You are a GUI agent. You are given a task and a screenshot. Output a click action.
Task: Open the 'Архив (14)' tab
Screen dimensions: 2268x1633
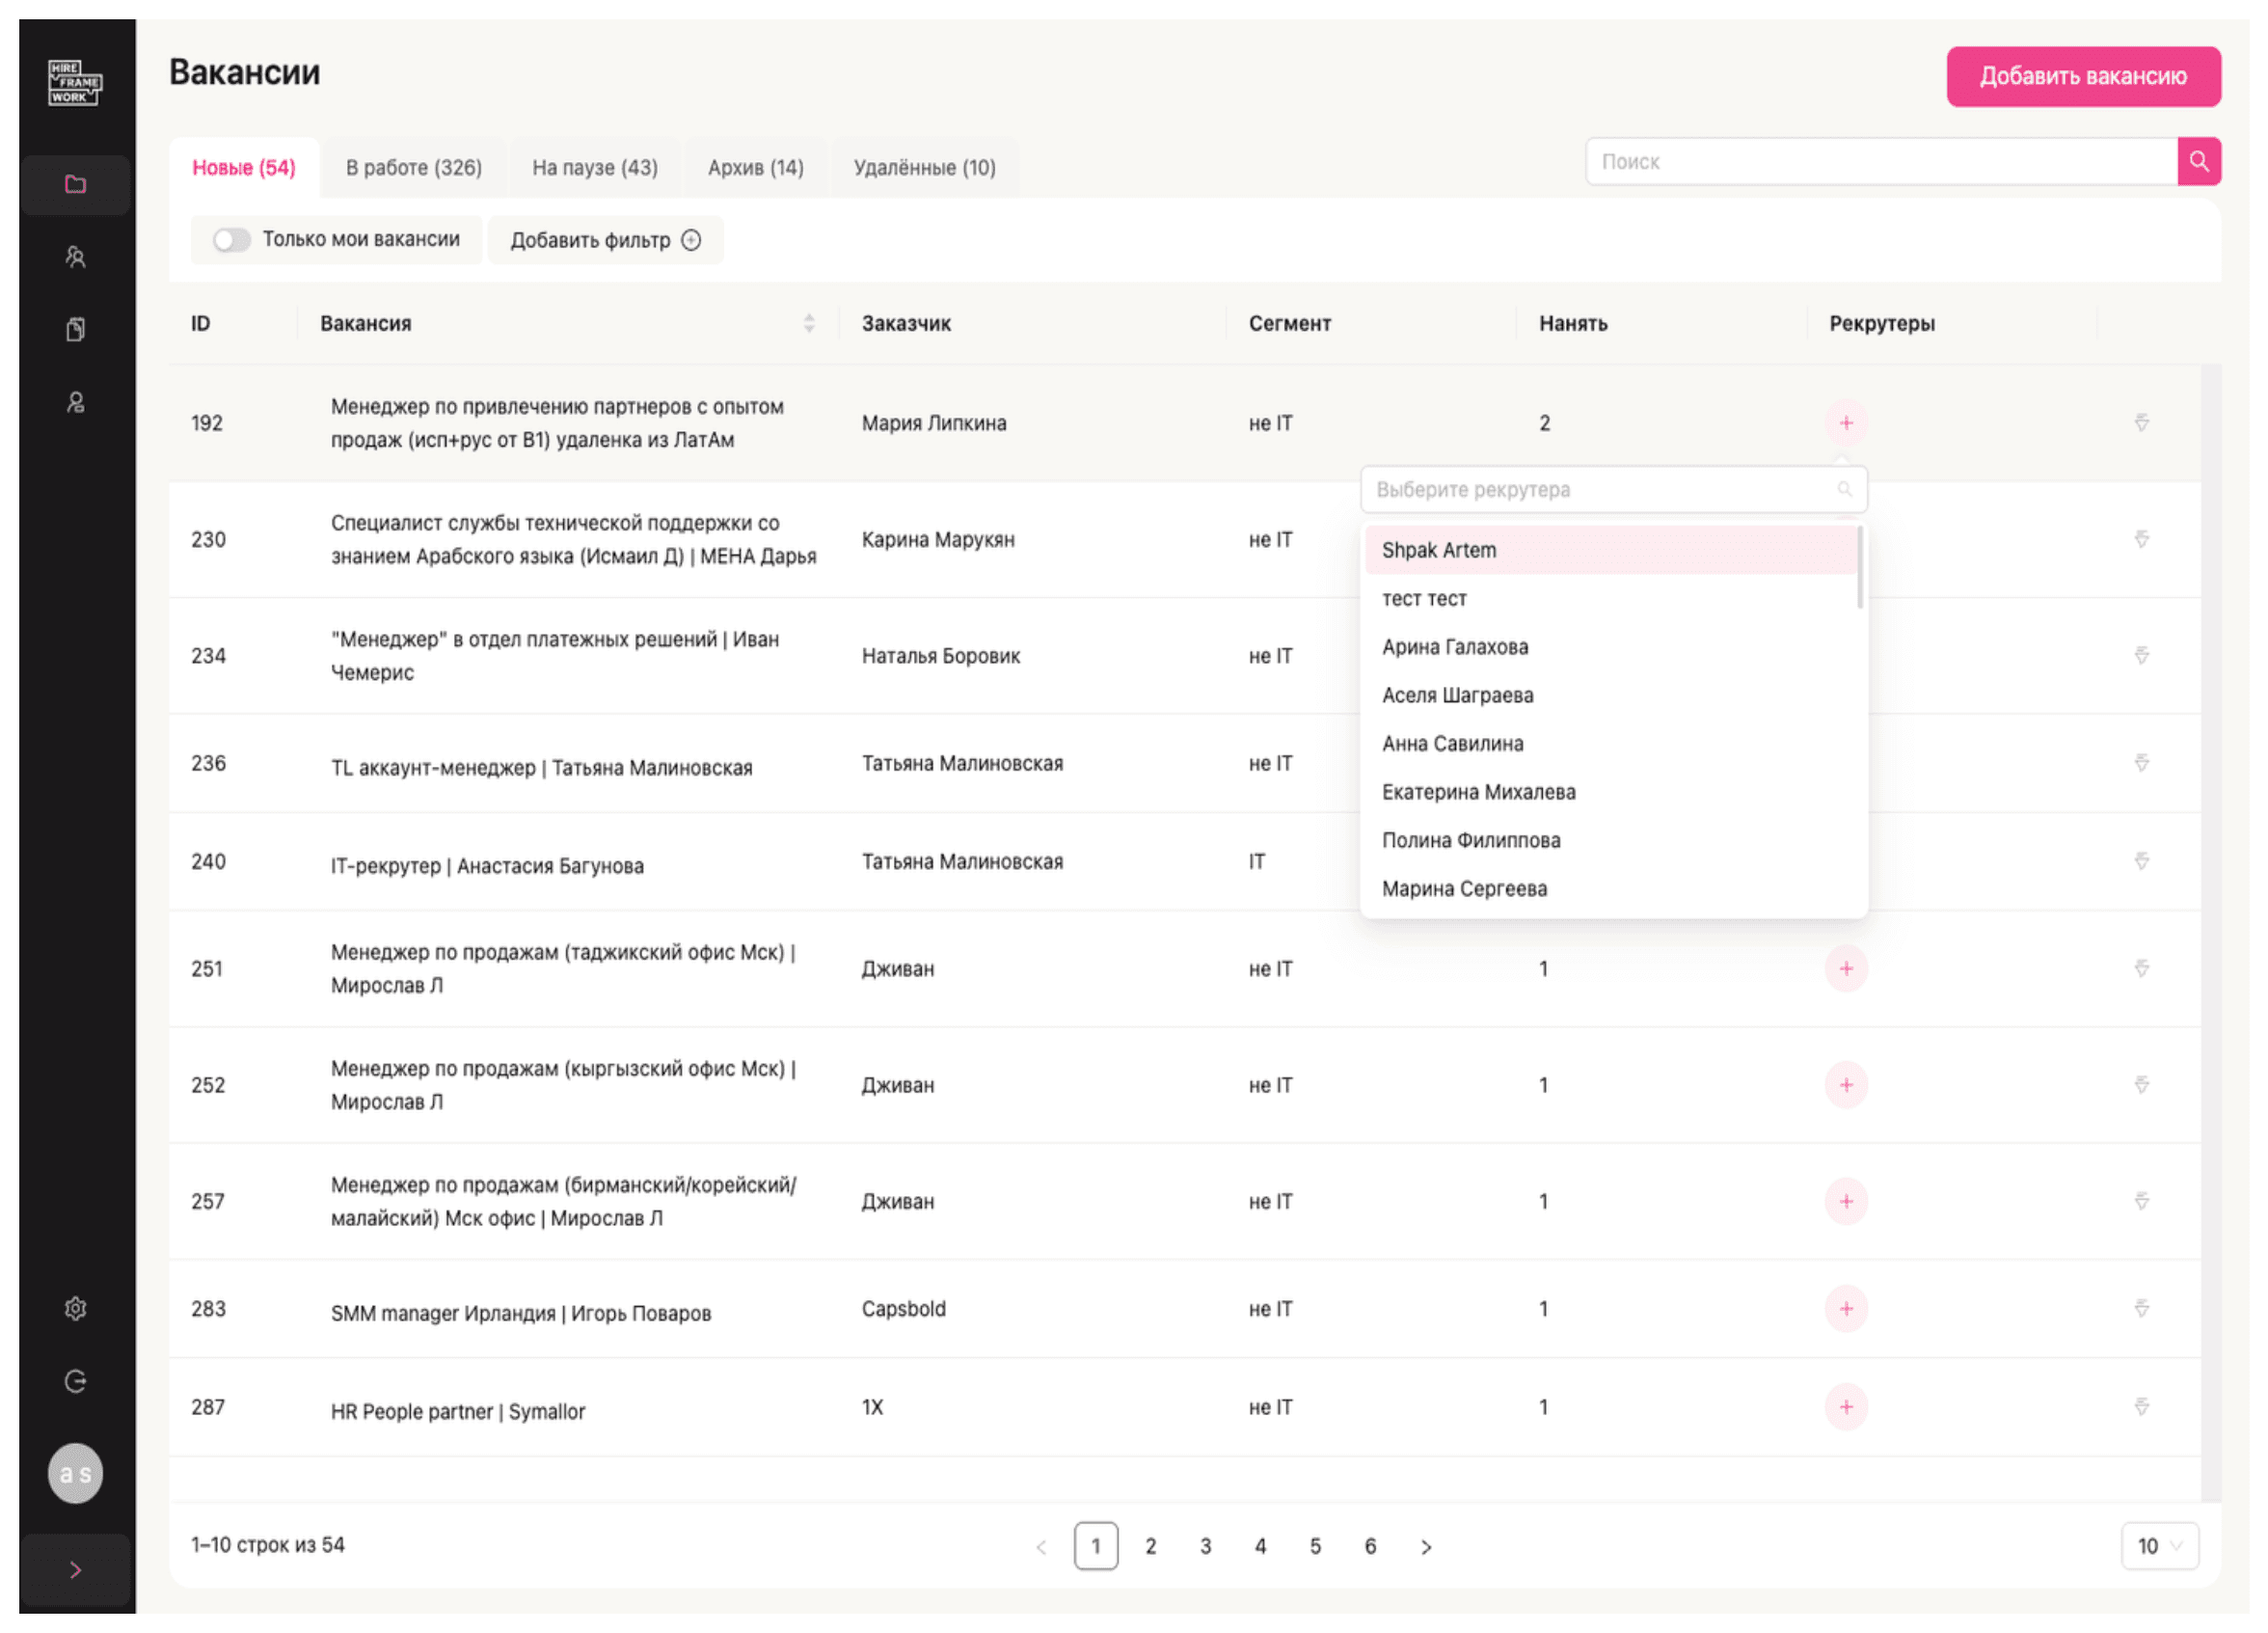[x=755, y=166]
